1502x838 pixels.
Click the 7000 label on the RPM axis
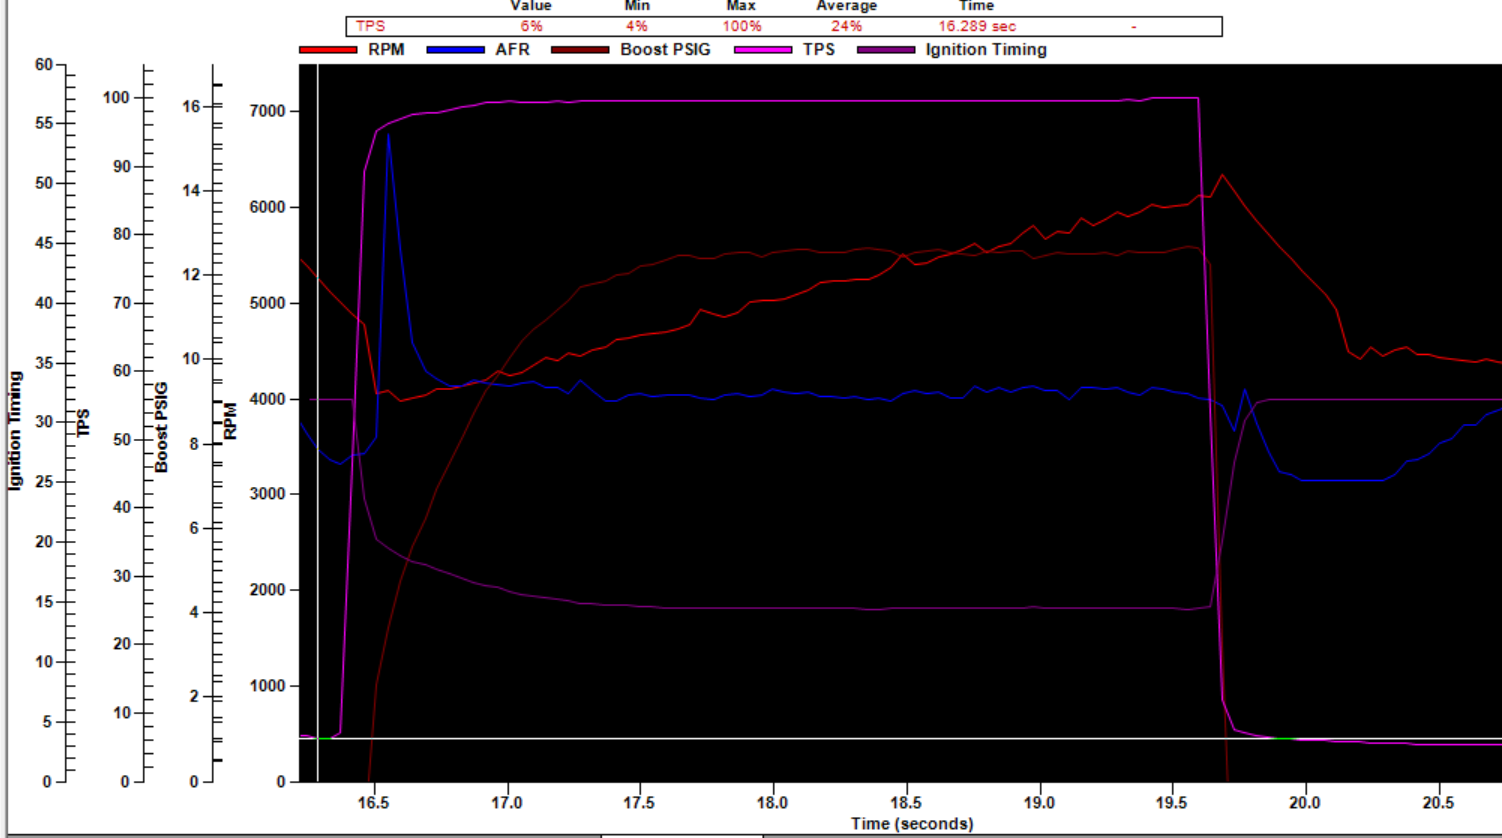point(267,111)
